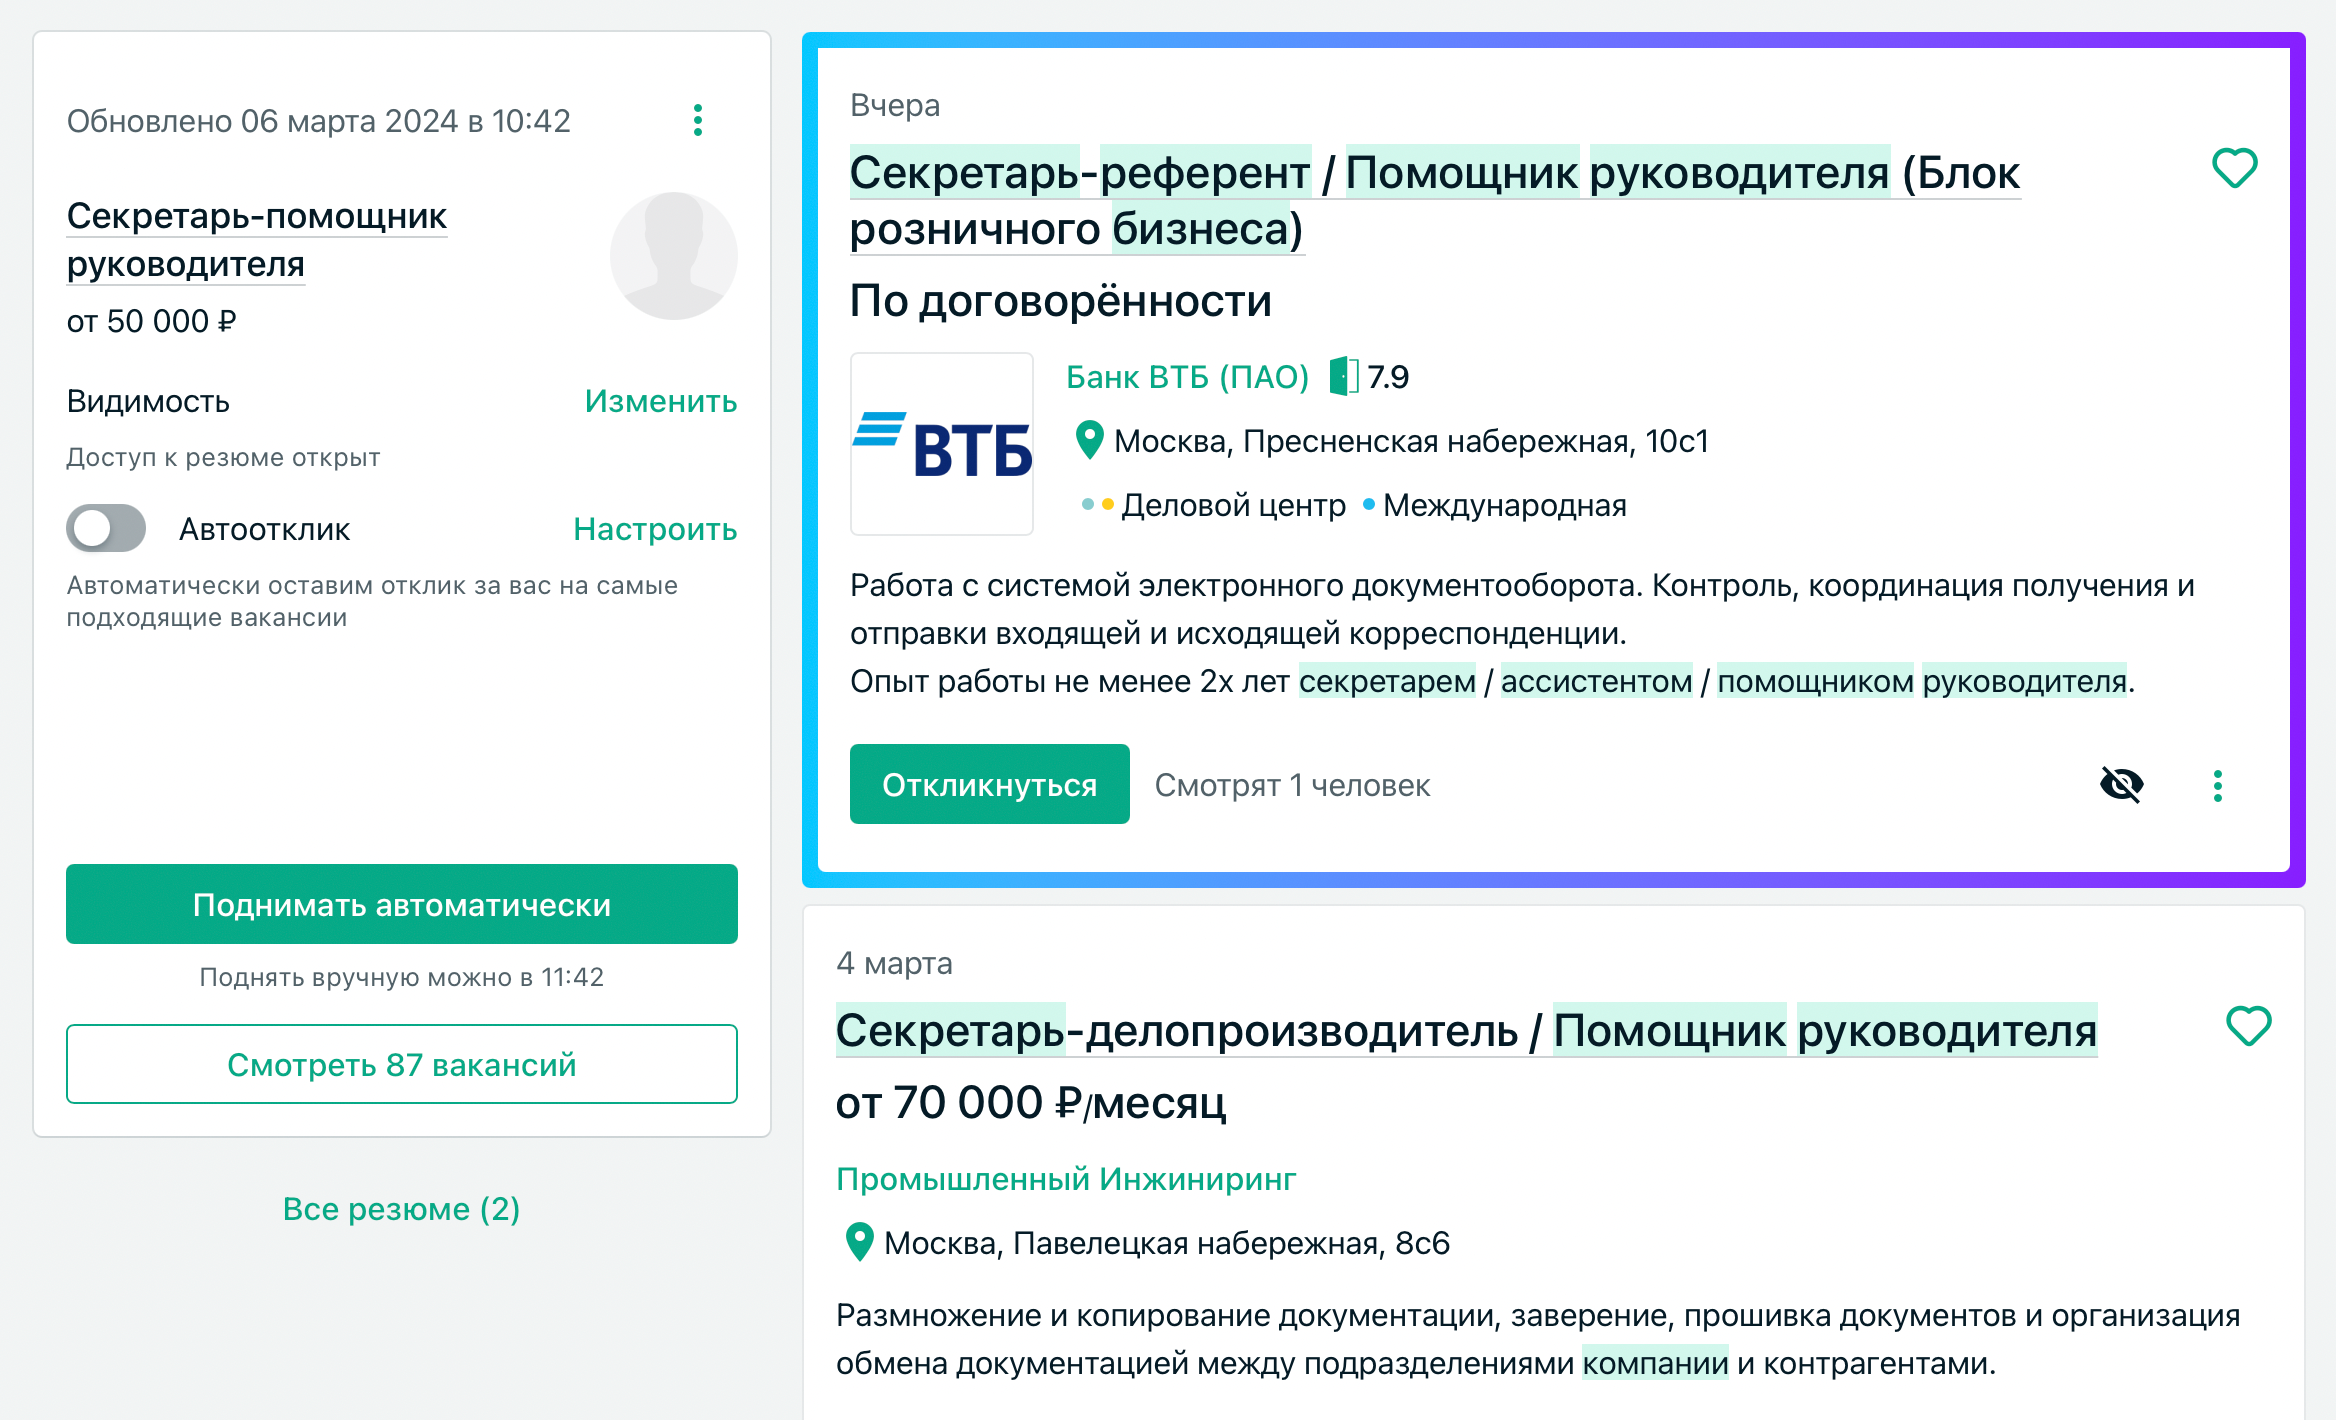Open Секретарь-делопроизводитель / Помощник руководителя vacancy
The height and width of the screenshot is (1420, 2336).
[1466, 1030]
